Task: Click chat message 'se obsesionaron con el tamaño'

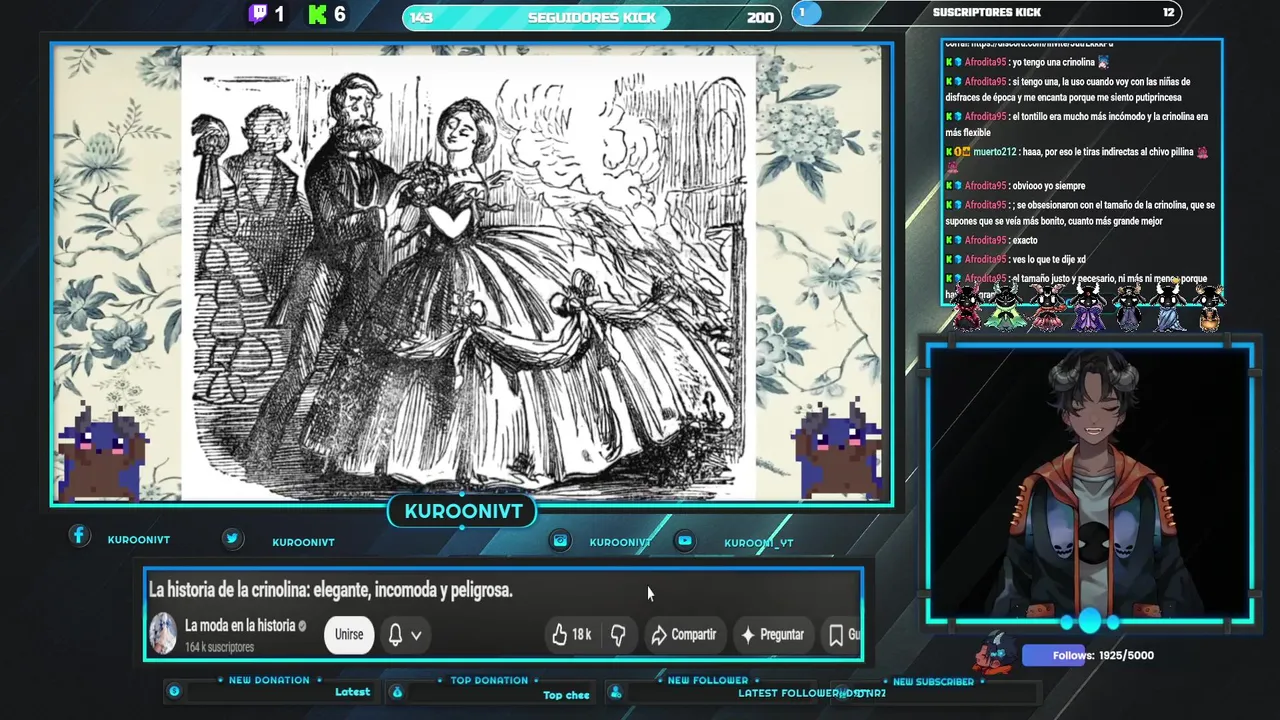Action: pyautogui.click(x=1080, y=213)
